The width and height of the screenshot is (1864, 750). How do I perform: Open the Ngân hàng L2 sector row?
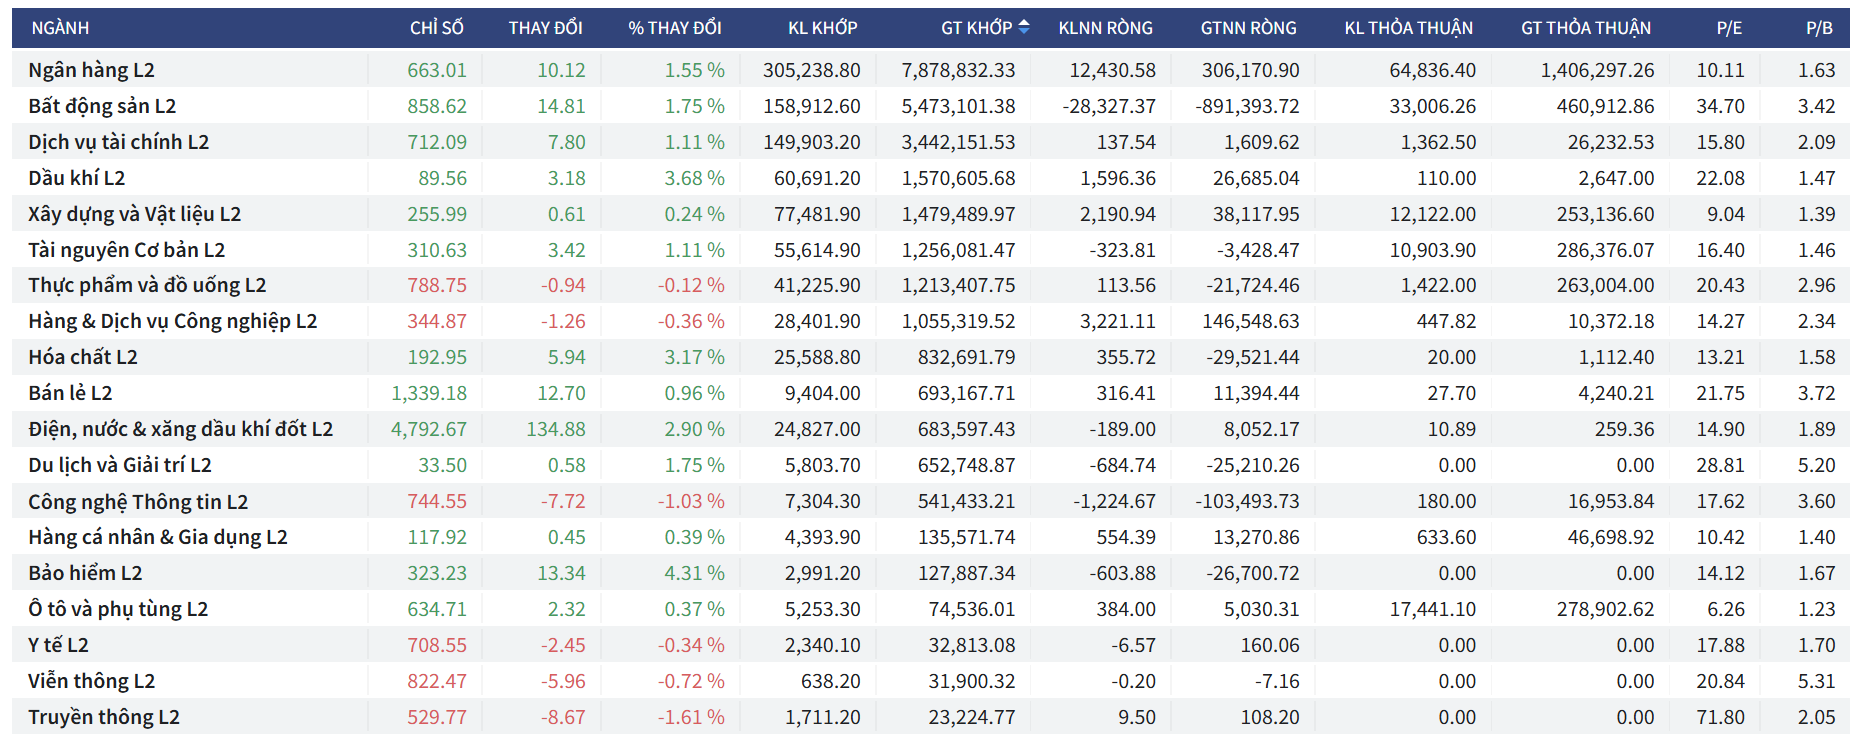91,70
